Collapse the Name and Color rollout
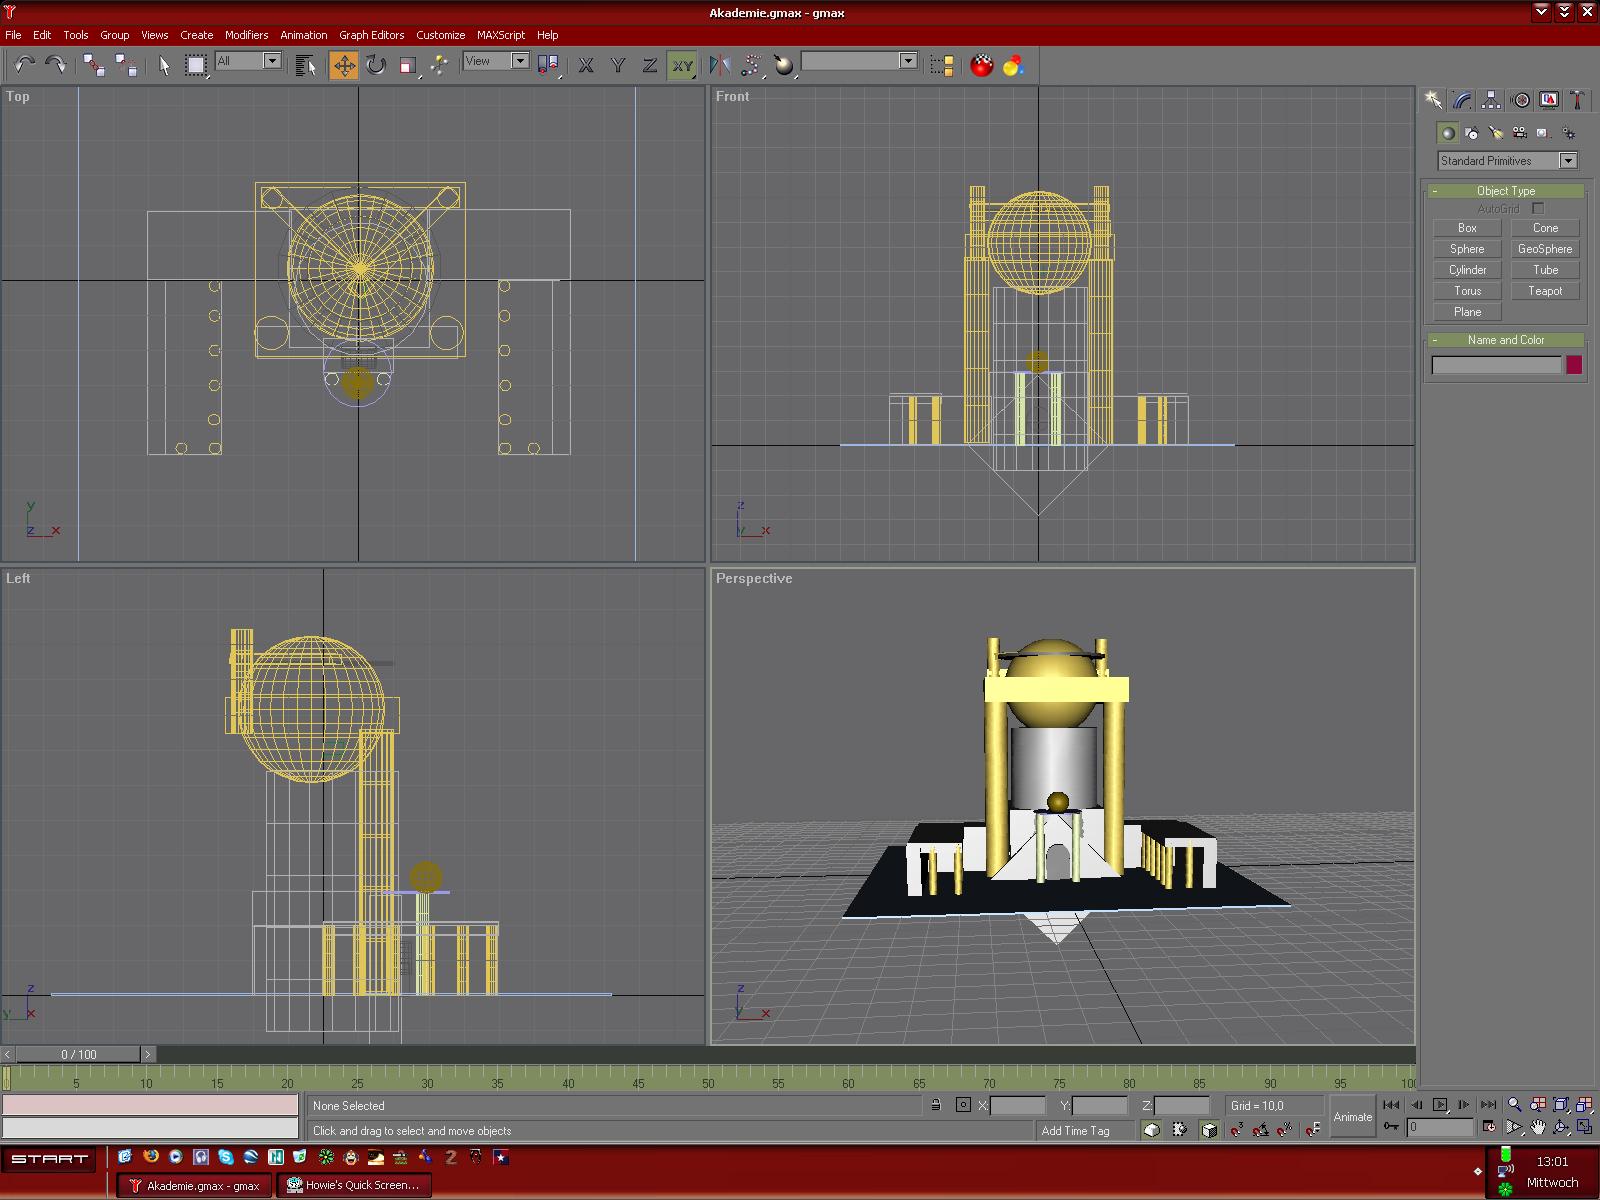Screen dimensions: 1600x1200 tap(1505, 340)
